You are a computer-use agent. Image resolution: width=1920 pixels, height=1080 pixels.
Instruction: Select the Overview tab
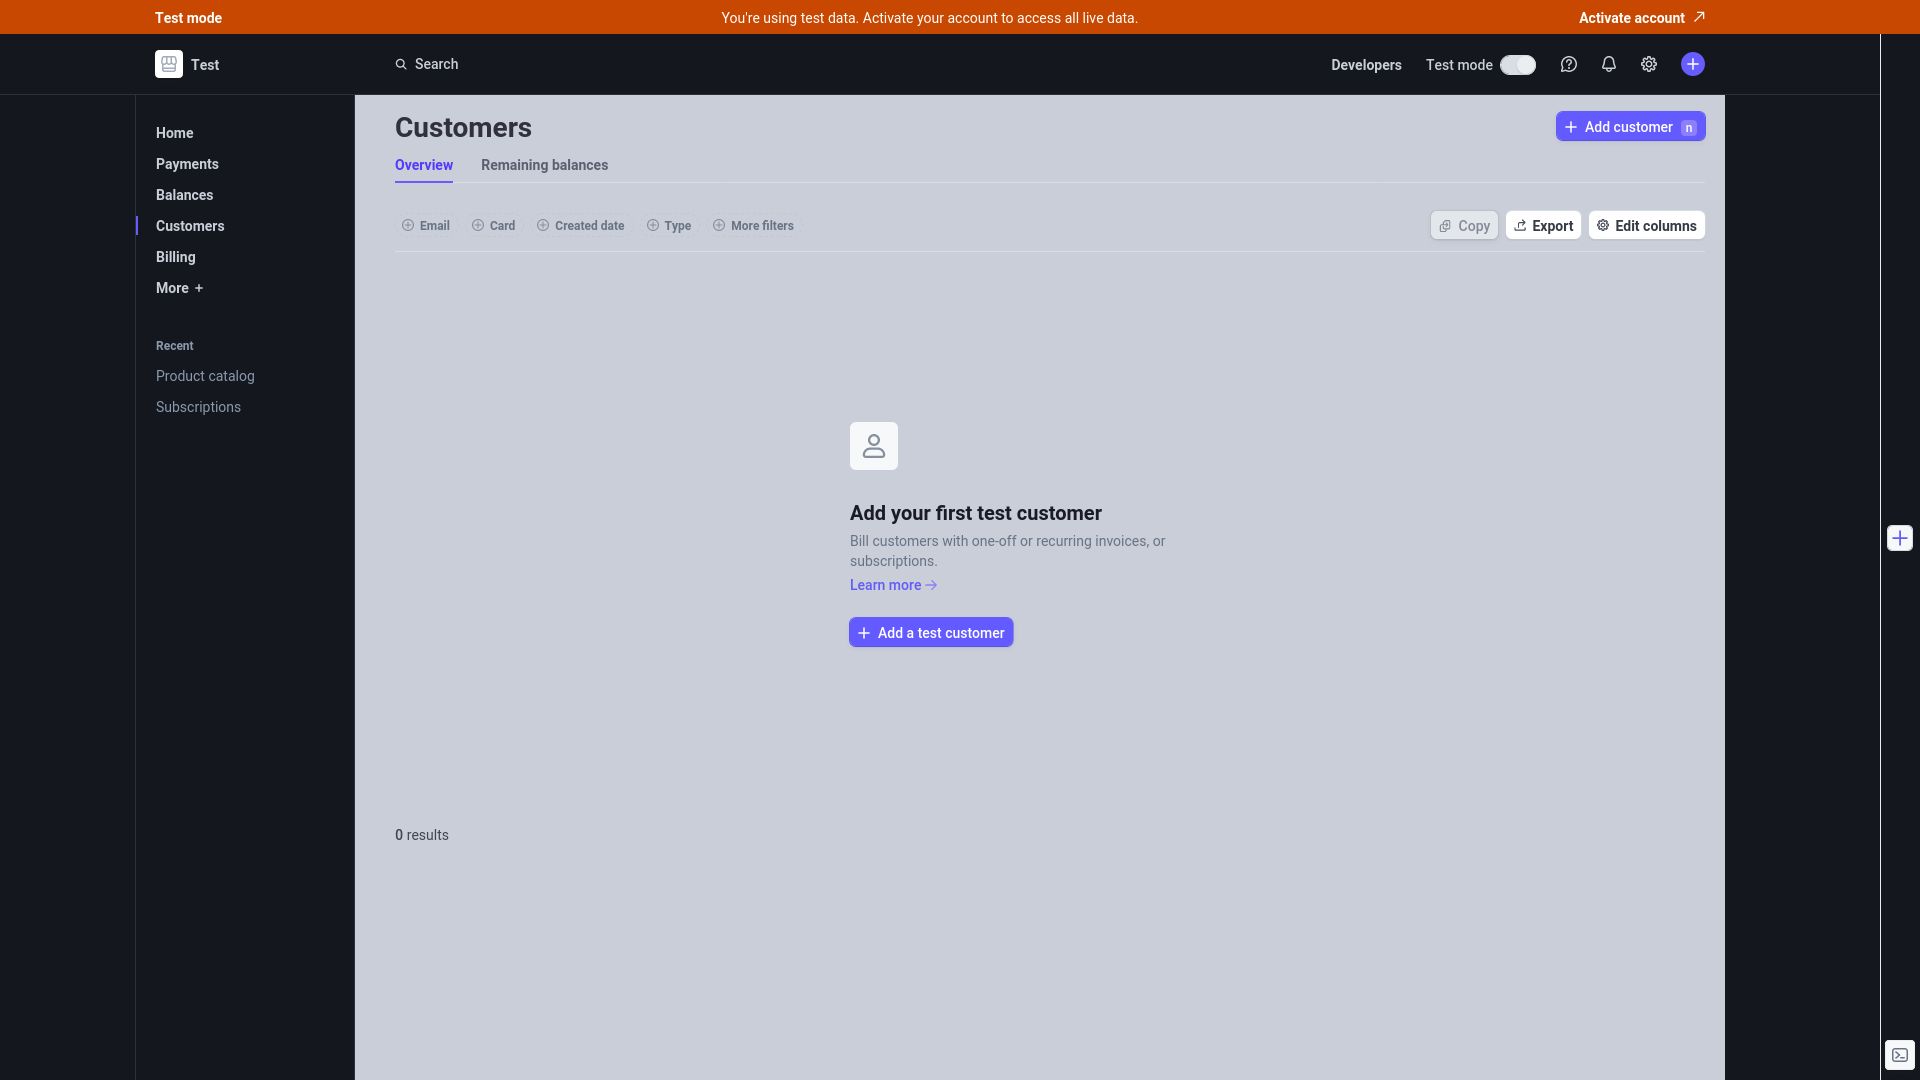pos(423,165)
